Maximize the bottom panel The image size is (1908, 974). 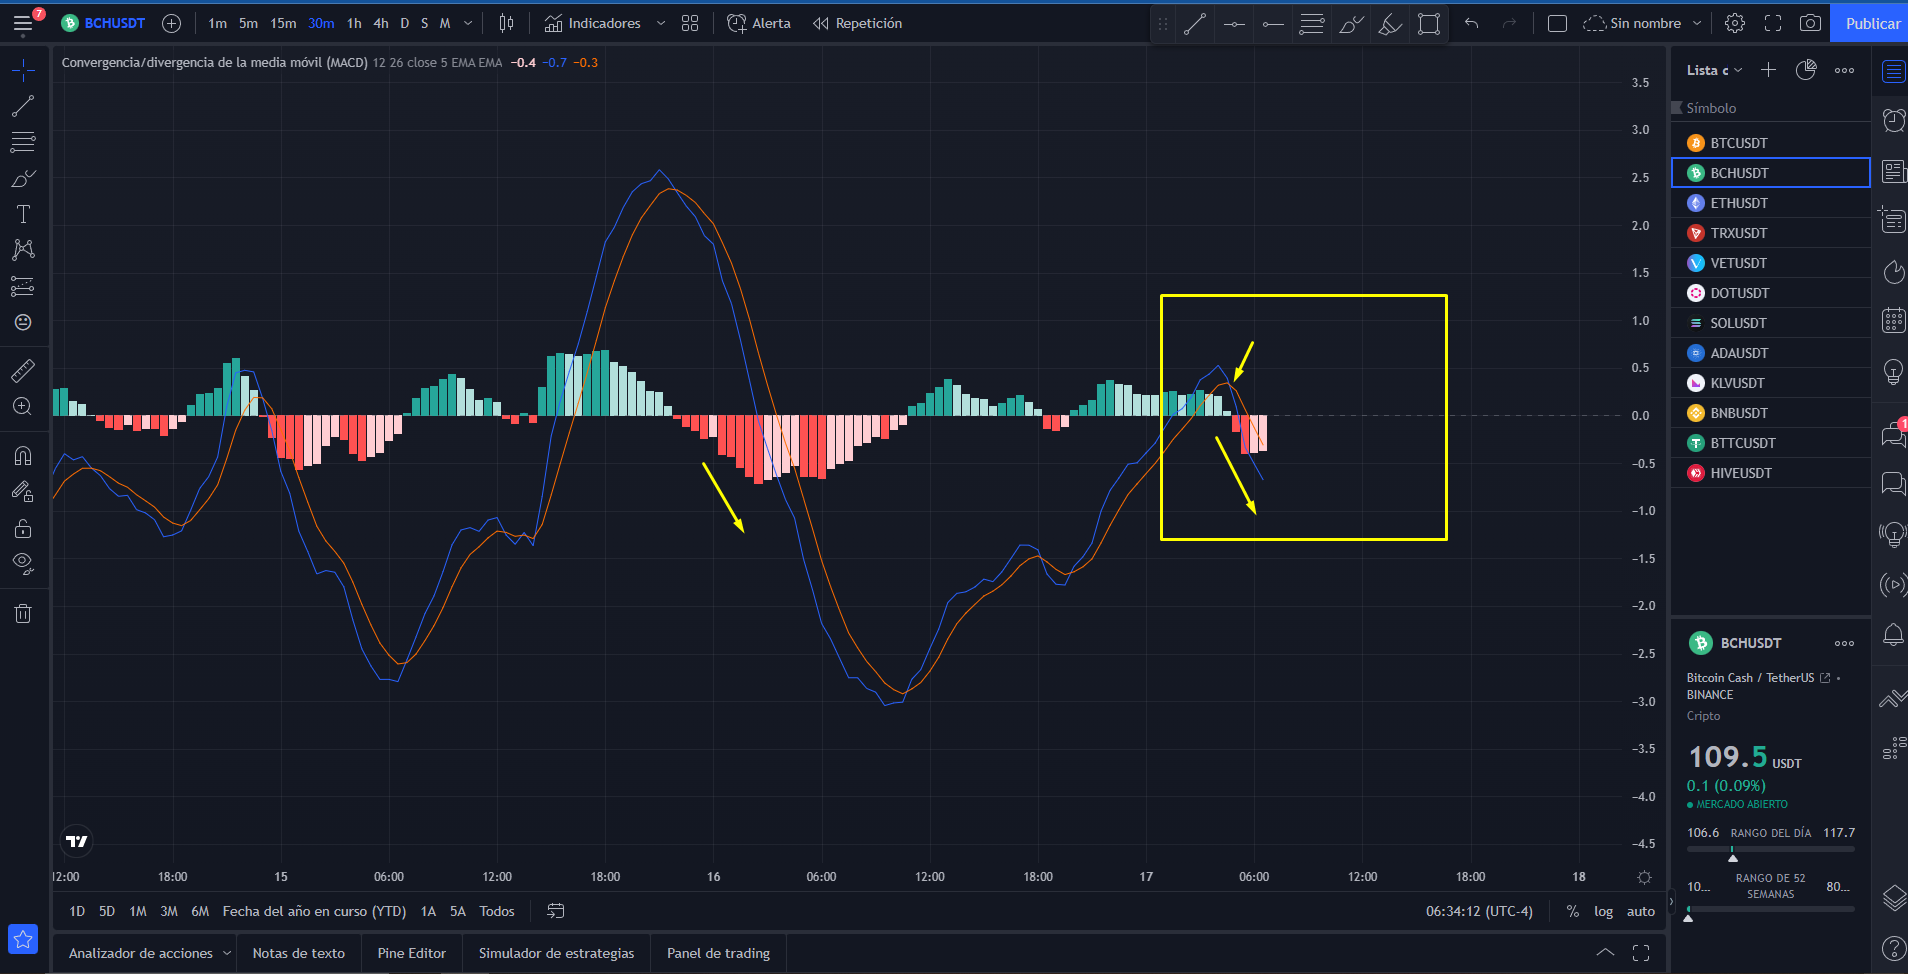tap(1641, 953)
